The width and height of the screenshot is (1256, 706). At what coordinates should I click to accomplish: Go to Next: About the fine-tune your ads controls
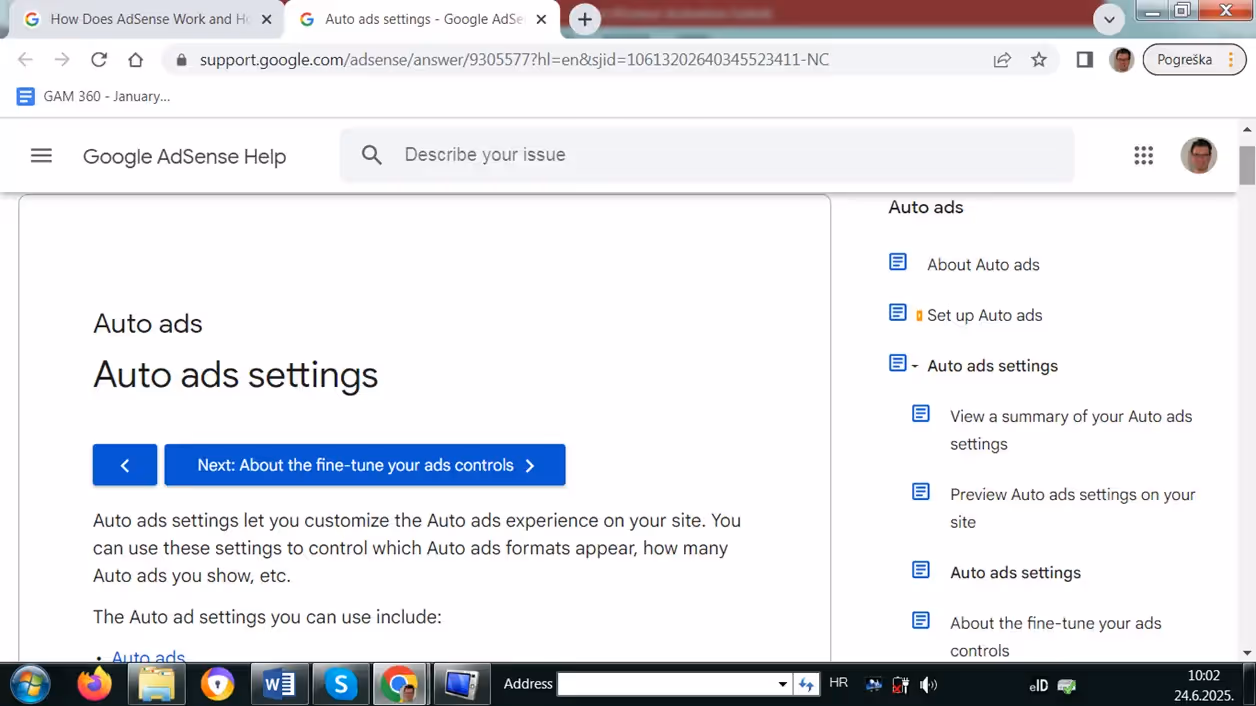click(365, 465)
